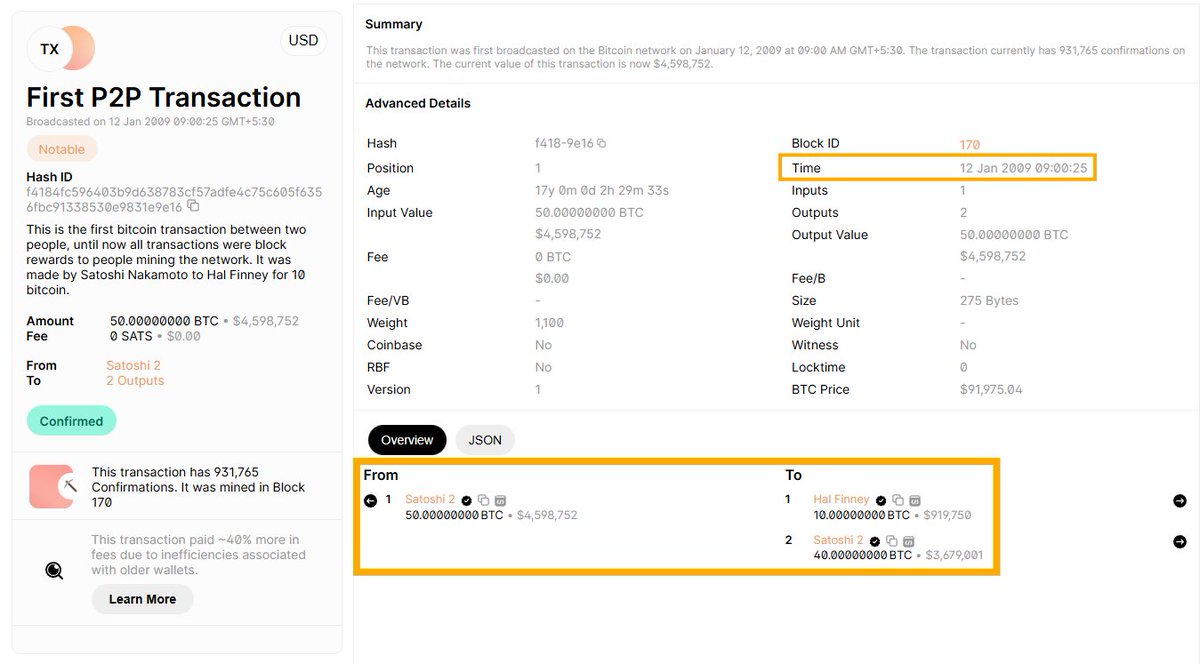Expand the Hal Finney output row arrow
Image resolution: width=1200 pixels, height=664 pixels.
pyautogui.click(x=1180, y=500)
